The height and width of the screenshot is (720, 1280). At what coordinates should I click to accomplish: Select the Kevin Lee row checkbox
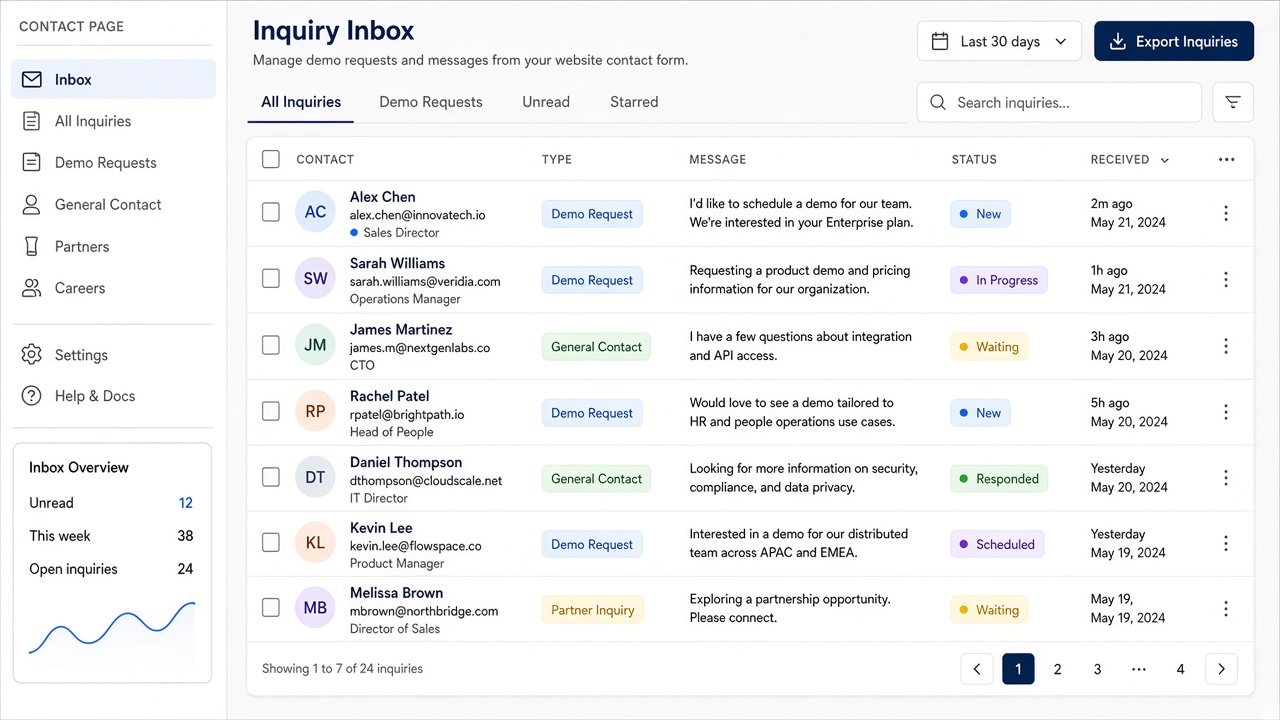tap(271, 542)
